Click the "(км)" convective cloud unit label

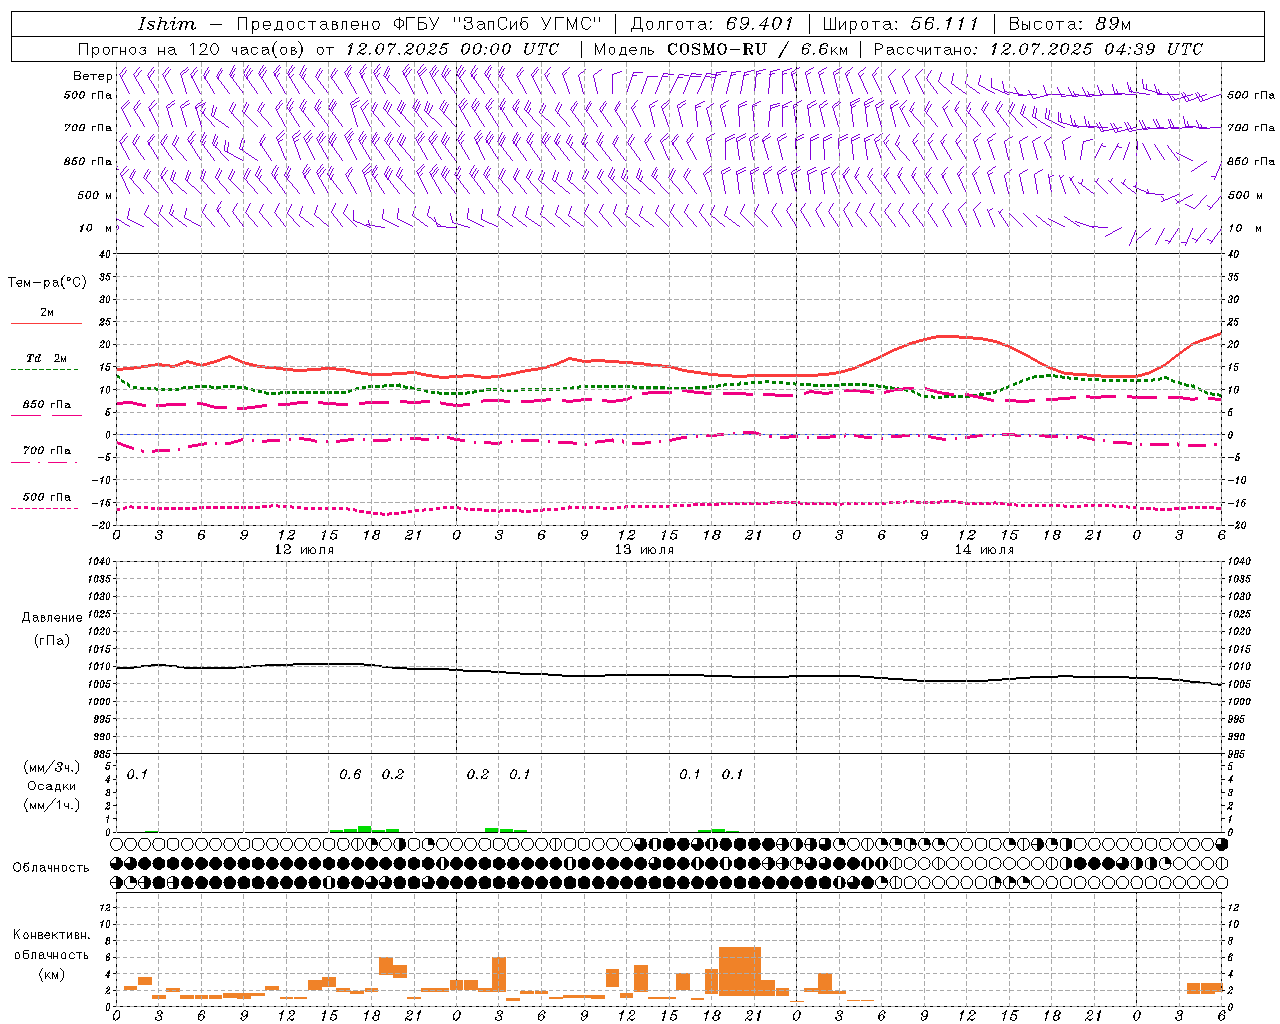(51, 974)
